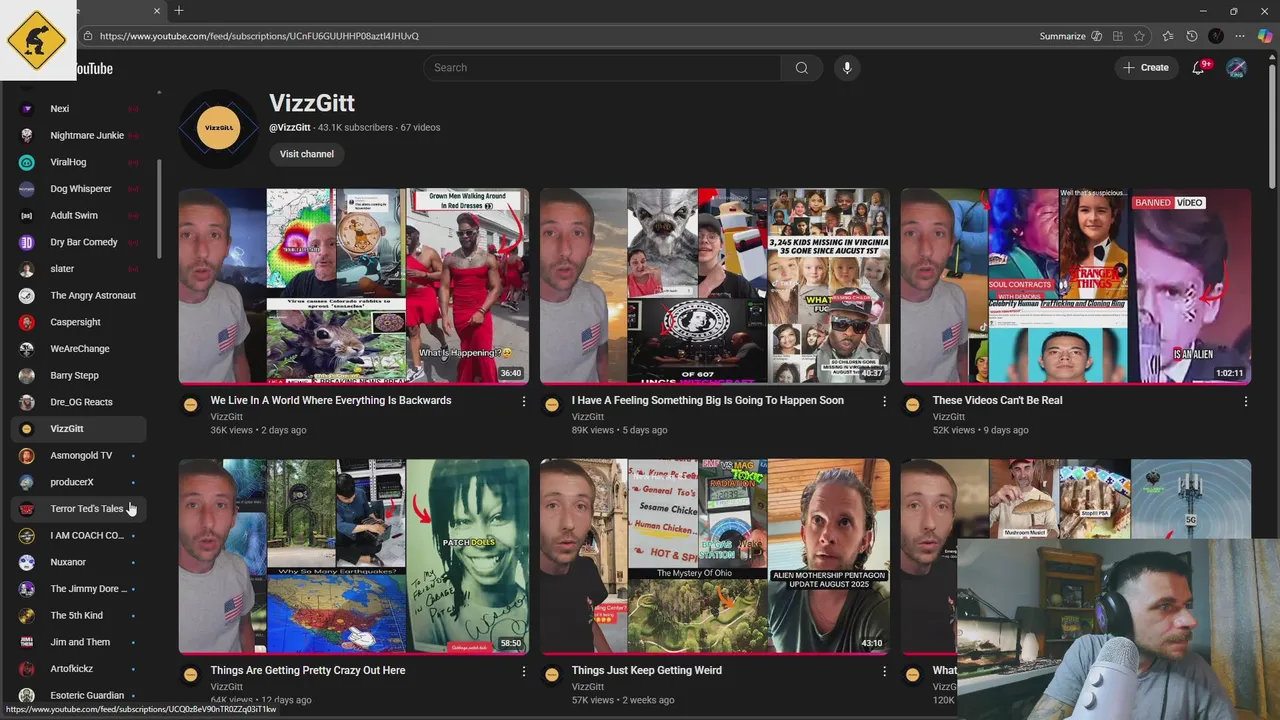Play 'Things Just Keep Getting Weird' thumbnail
Image resolution: width=1280 pixels, height=720 pixels.
(715, 556)
